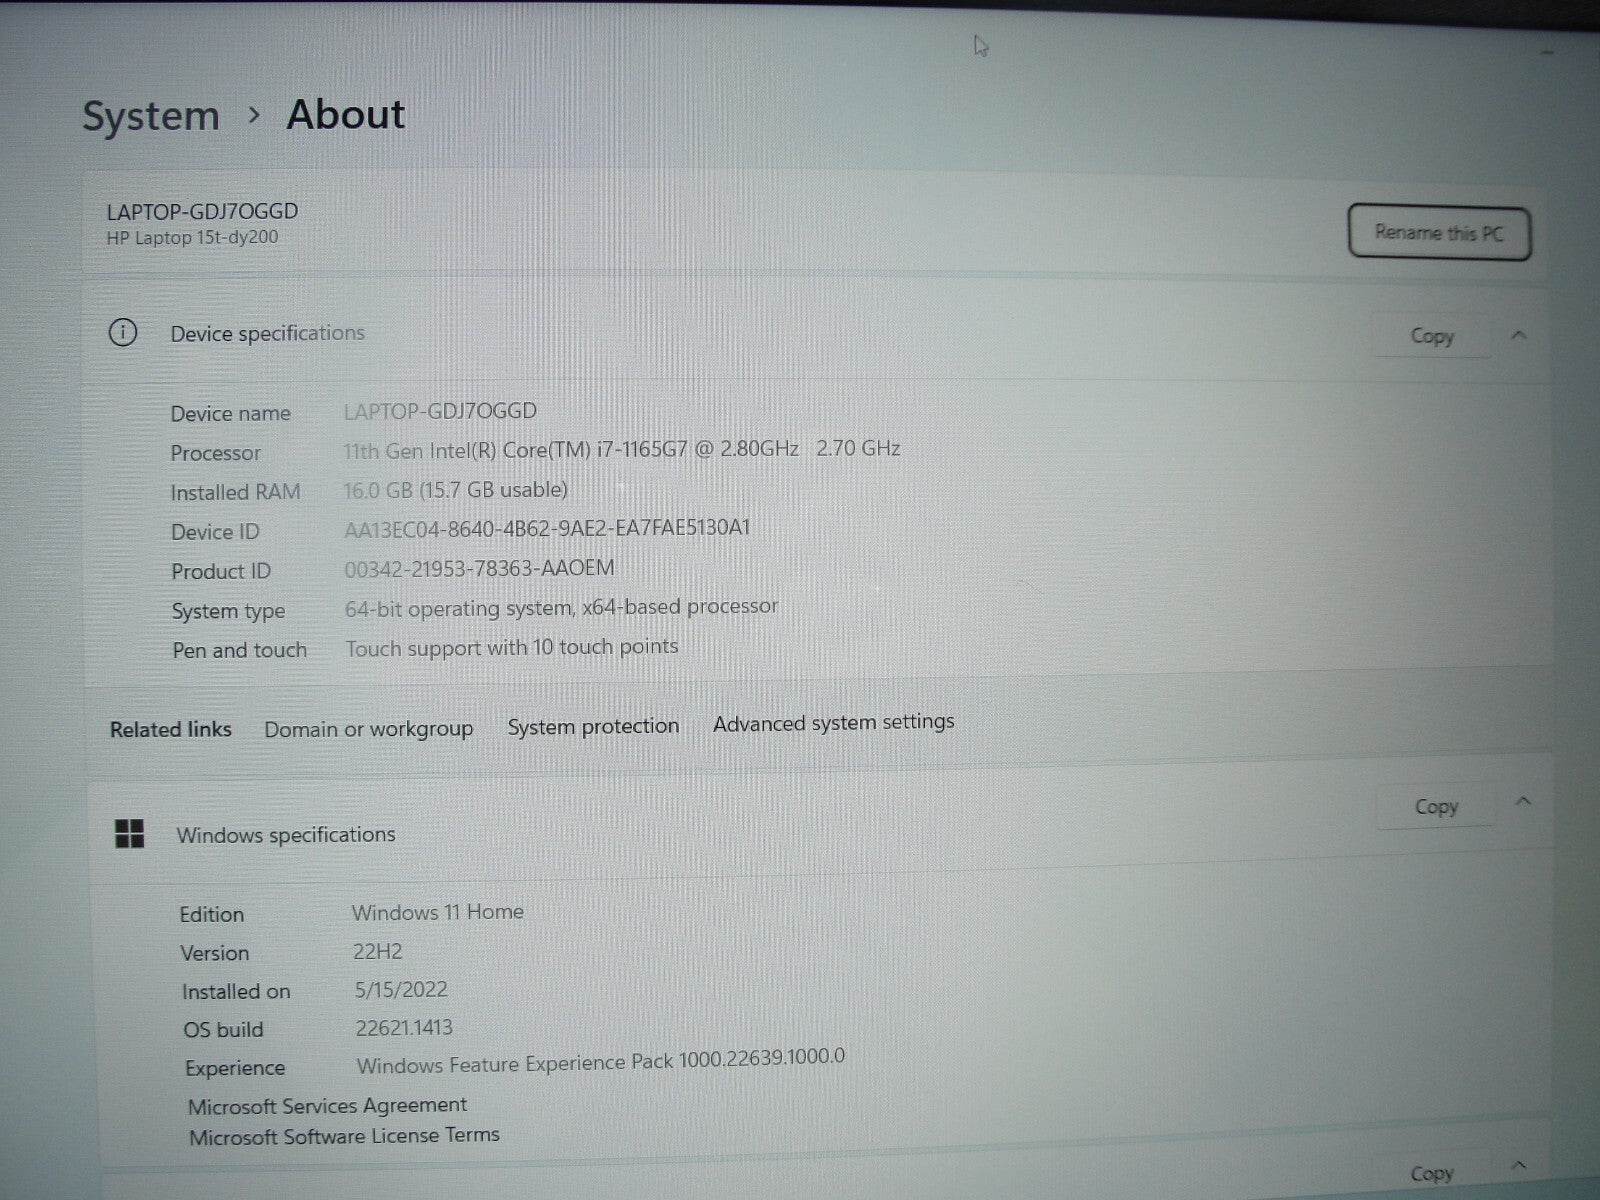Click the breadcrumb arrow between System and About
This screenshot has width=1600, height=1200.
[254, 116]
